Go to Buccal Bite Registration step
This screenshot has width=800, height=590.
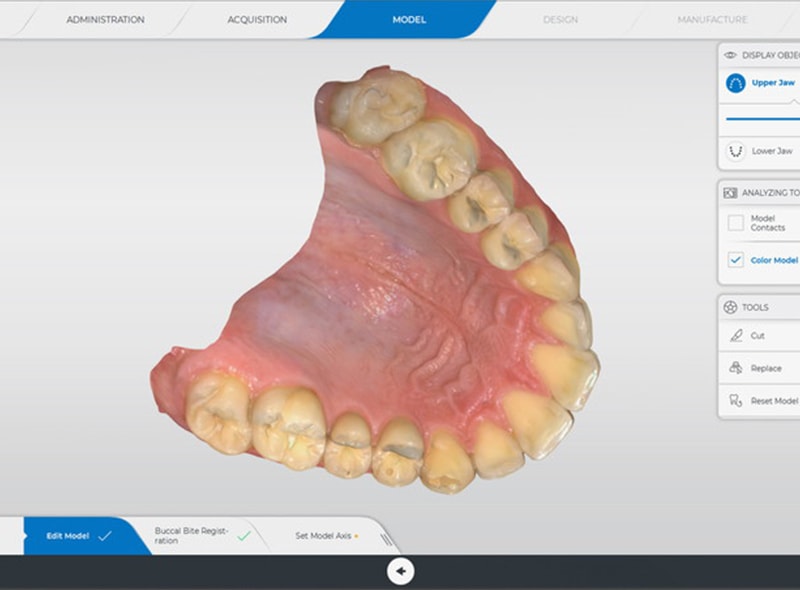(x=192, y=536)
